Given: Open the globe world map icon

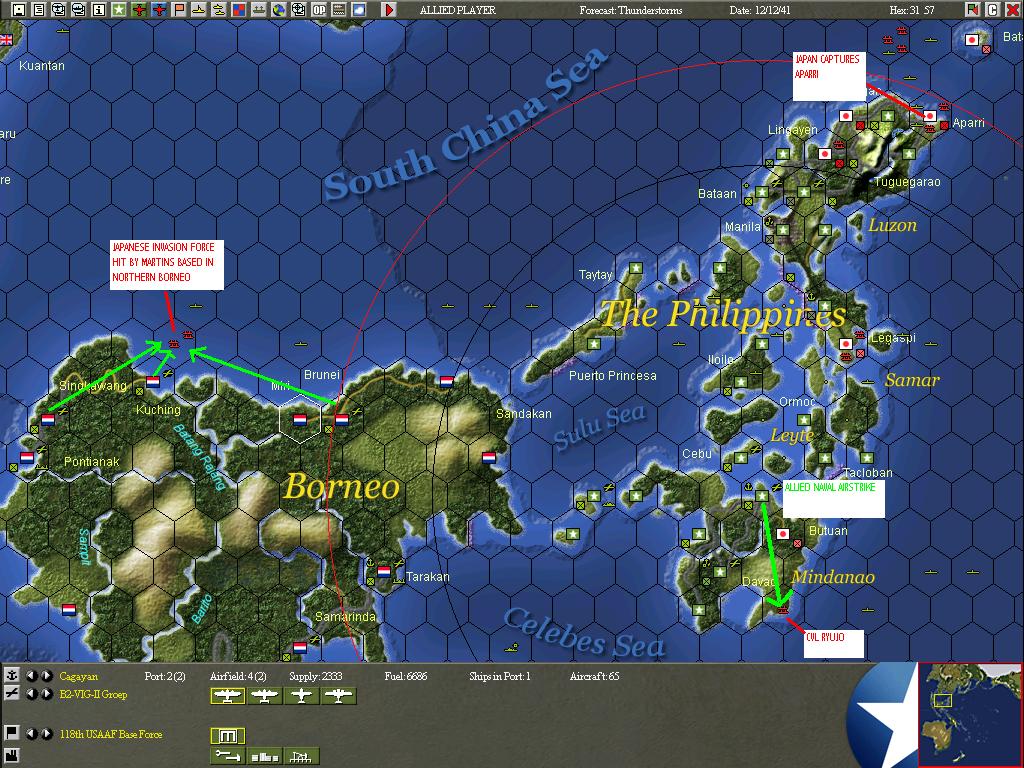Looking at the screenshot, I should [279, 10].
